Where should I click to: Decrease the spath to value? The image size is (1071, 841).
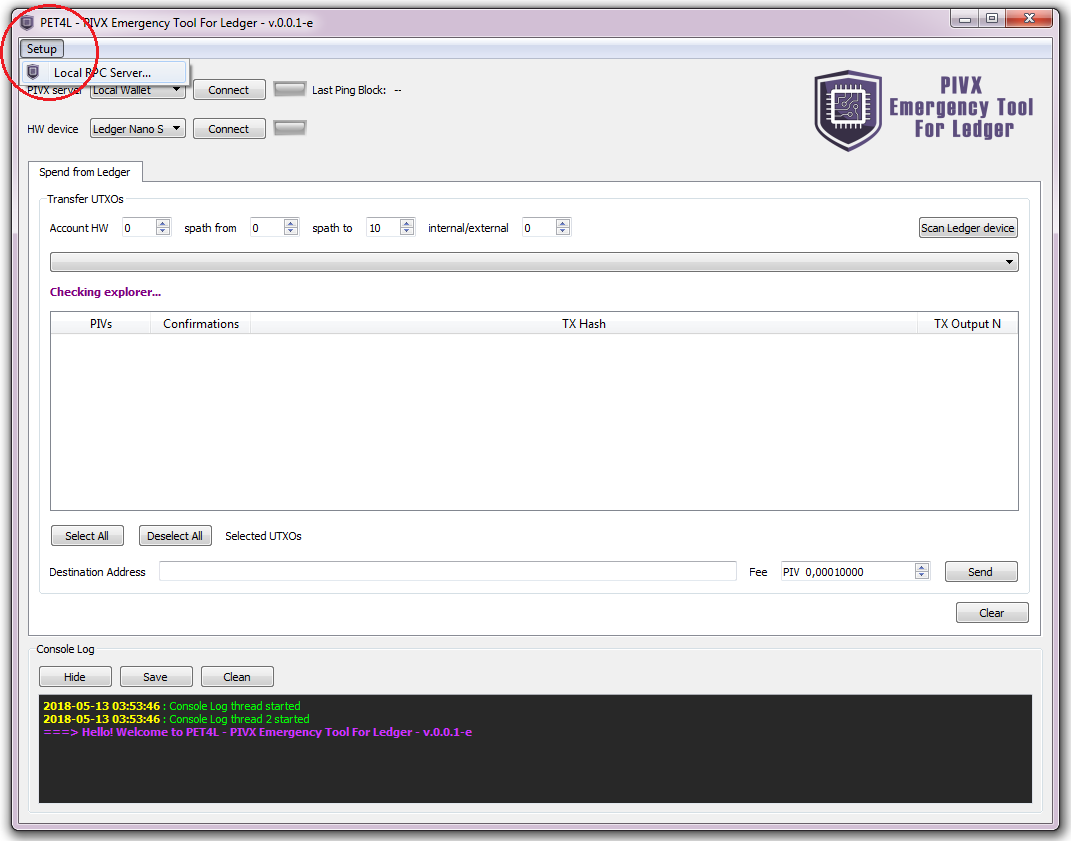click(x=407, y=232)
